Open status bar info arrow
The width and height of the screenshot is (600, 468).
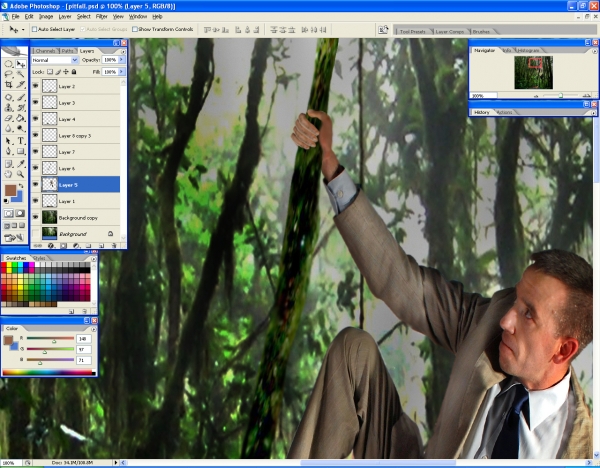[116, 463]
